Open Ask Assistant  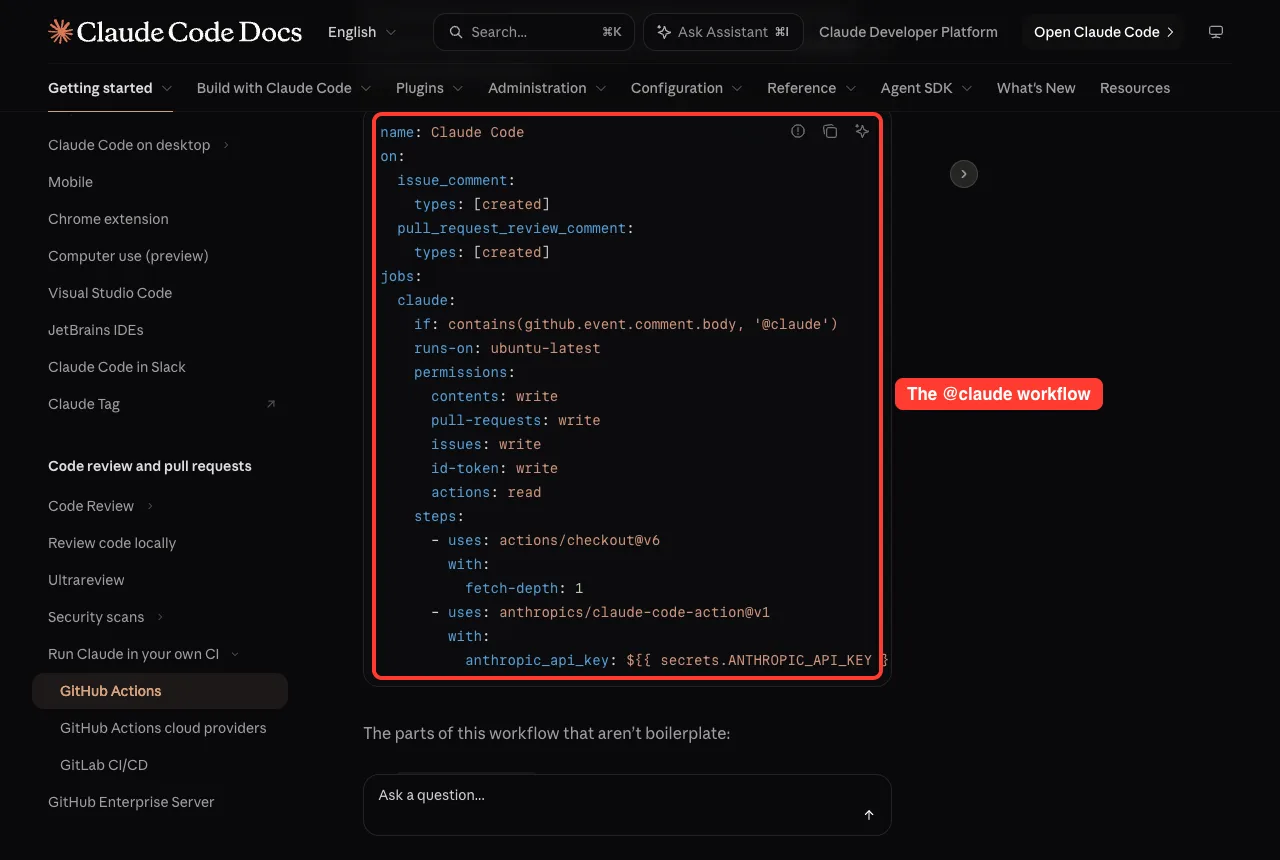(723, 32)
